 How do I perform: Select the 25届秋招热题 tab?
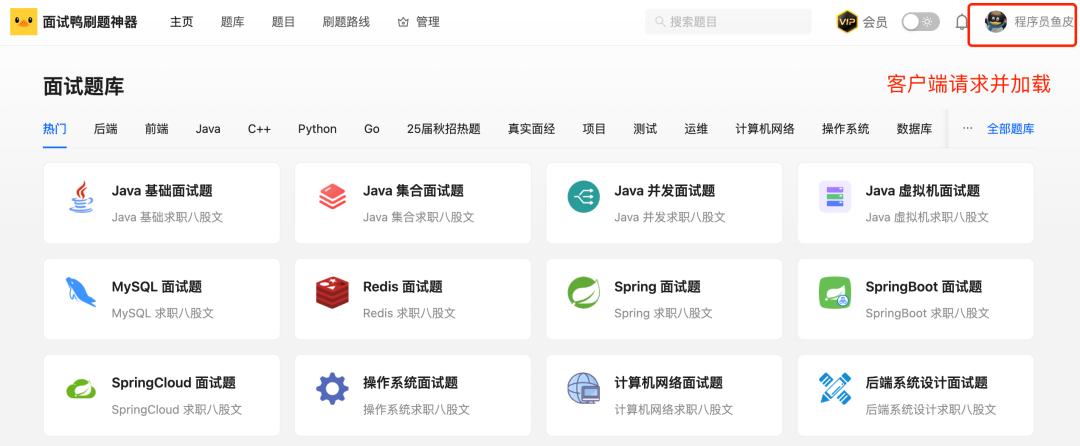[x=444, y=129]
